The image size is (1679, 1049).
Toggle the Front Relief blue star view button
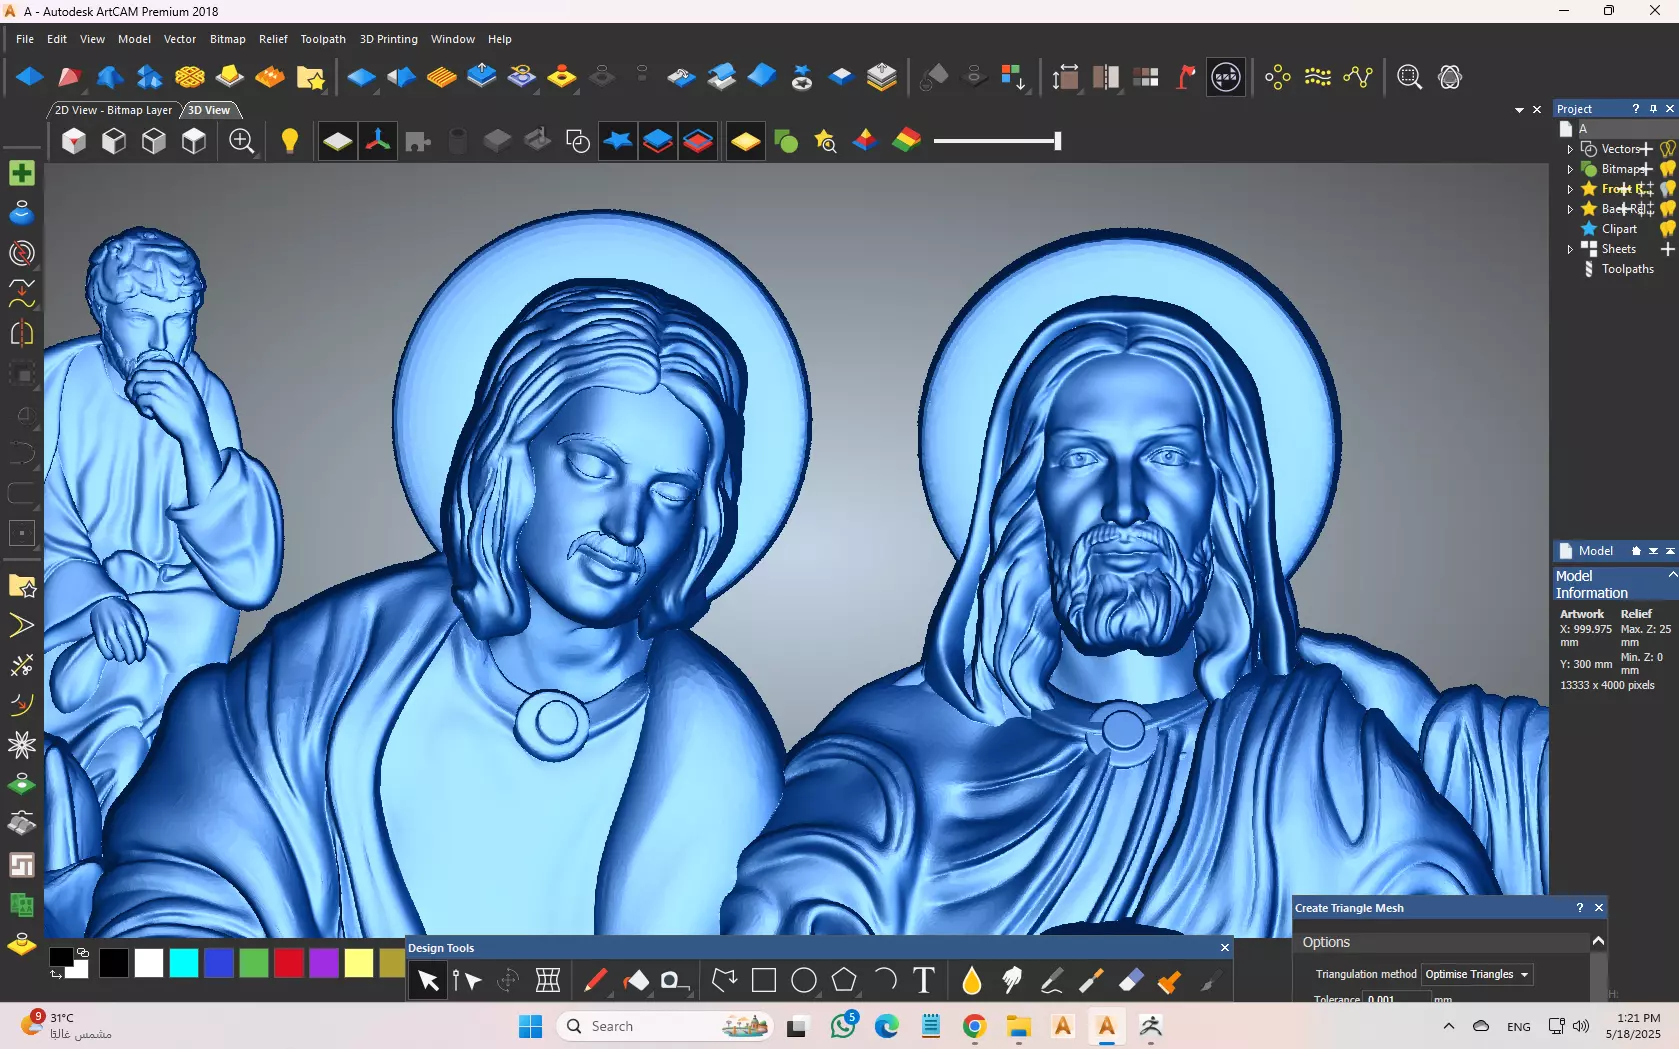618,141
